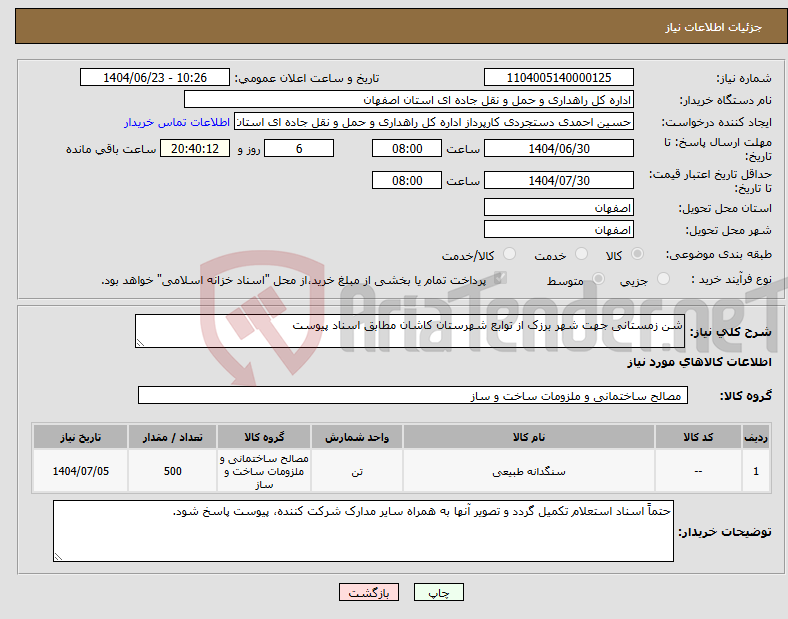
Task: Click the چاپ print button
Action: [x=439, y=592]
